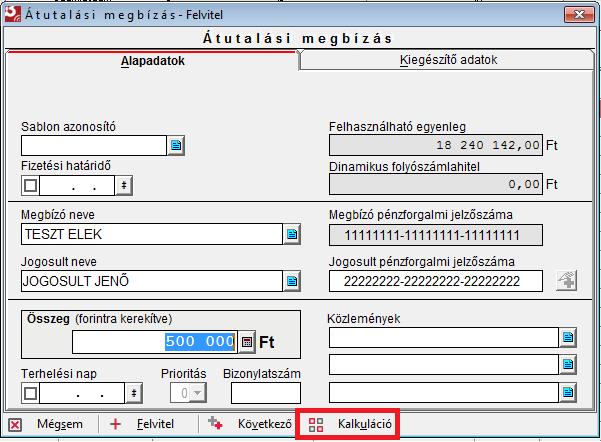601x442 pixels.
Task: Open the calculator icon beside Összeg
Action: point(247,342)
